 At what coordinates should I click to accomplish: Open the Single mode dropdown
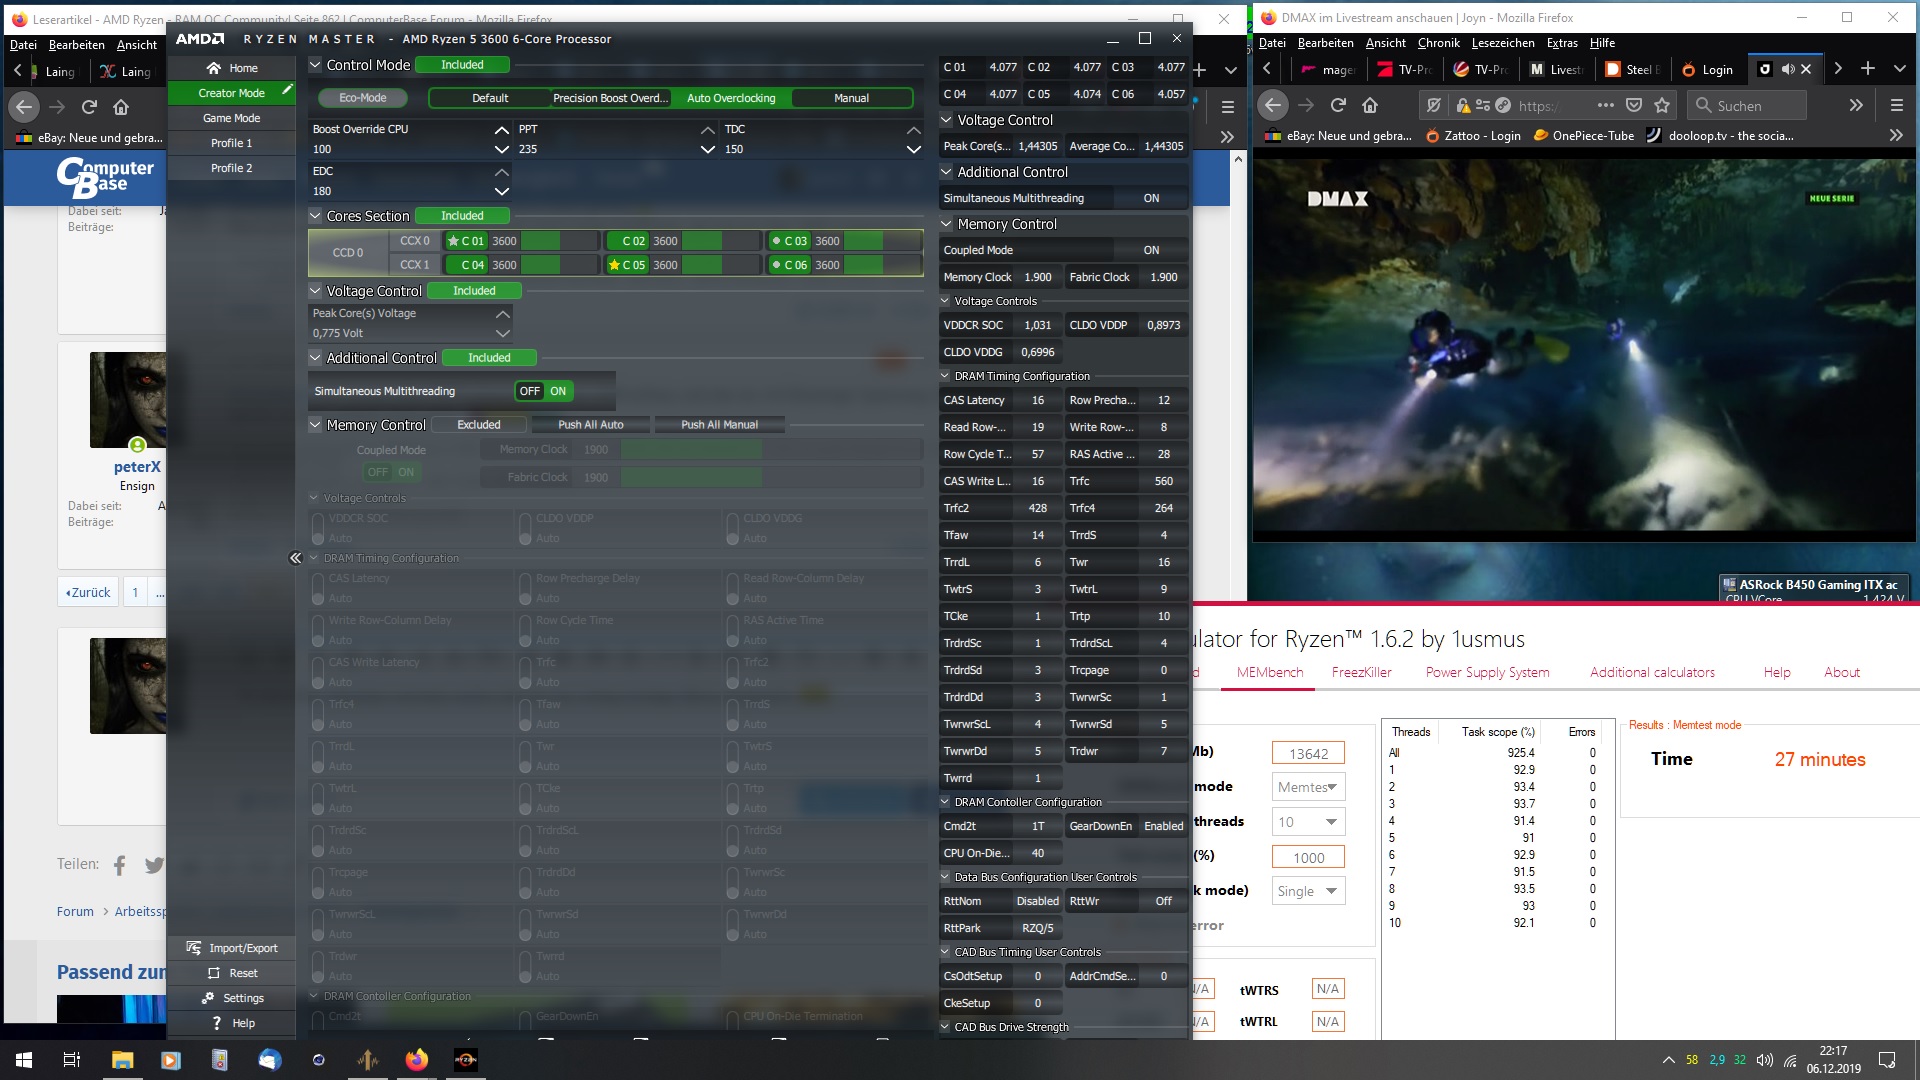click(x=1308, y=891)
